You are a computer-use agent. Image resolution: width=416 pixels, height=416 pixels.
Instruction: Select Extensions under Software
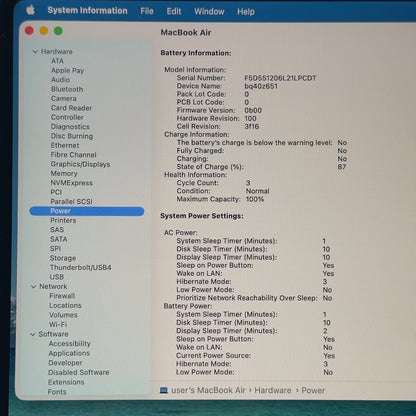click(x=66, y=382)
